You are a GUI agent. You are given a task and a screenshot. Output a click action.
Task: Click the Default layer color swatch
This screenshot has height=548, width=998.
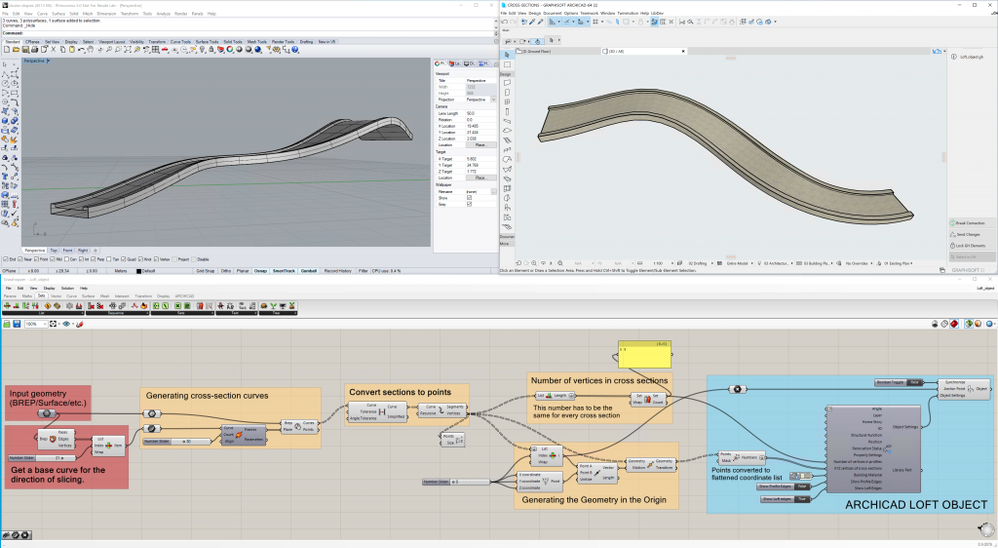(138, 270)
